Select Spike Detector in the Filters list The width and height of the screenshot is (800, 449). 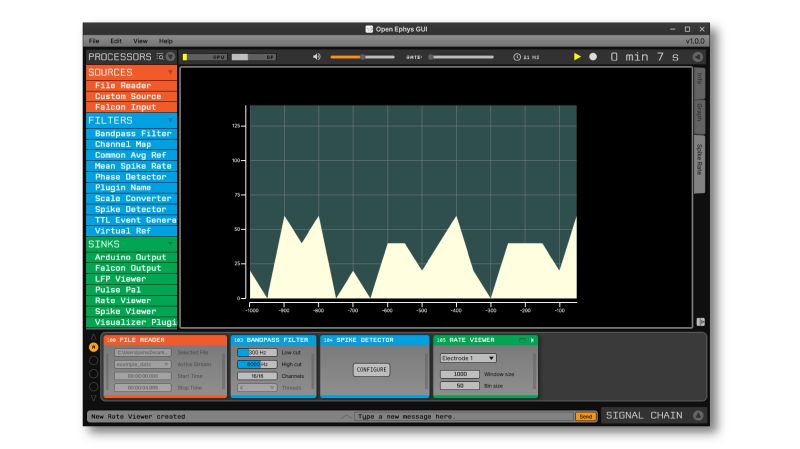pyautogui.click(x=132, y=209)
